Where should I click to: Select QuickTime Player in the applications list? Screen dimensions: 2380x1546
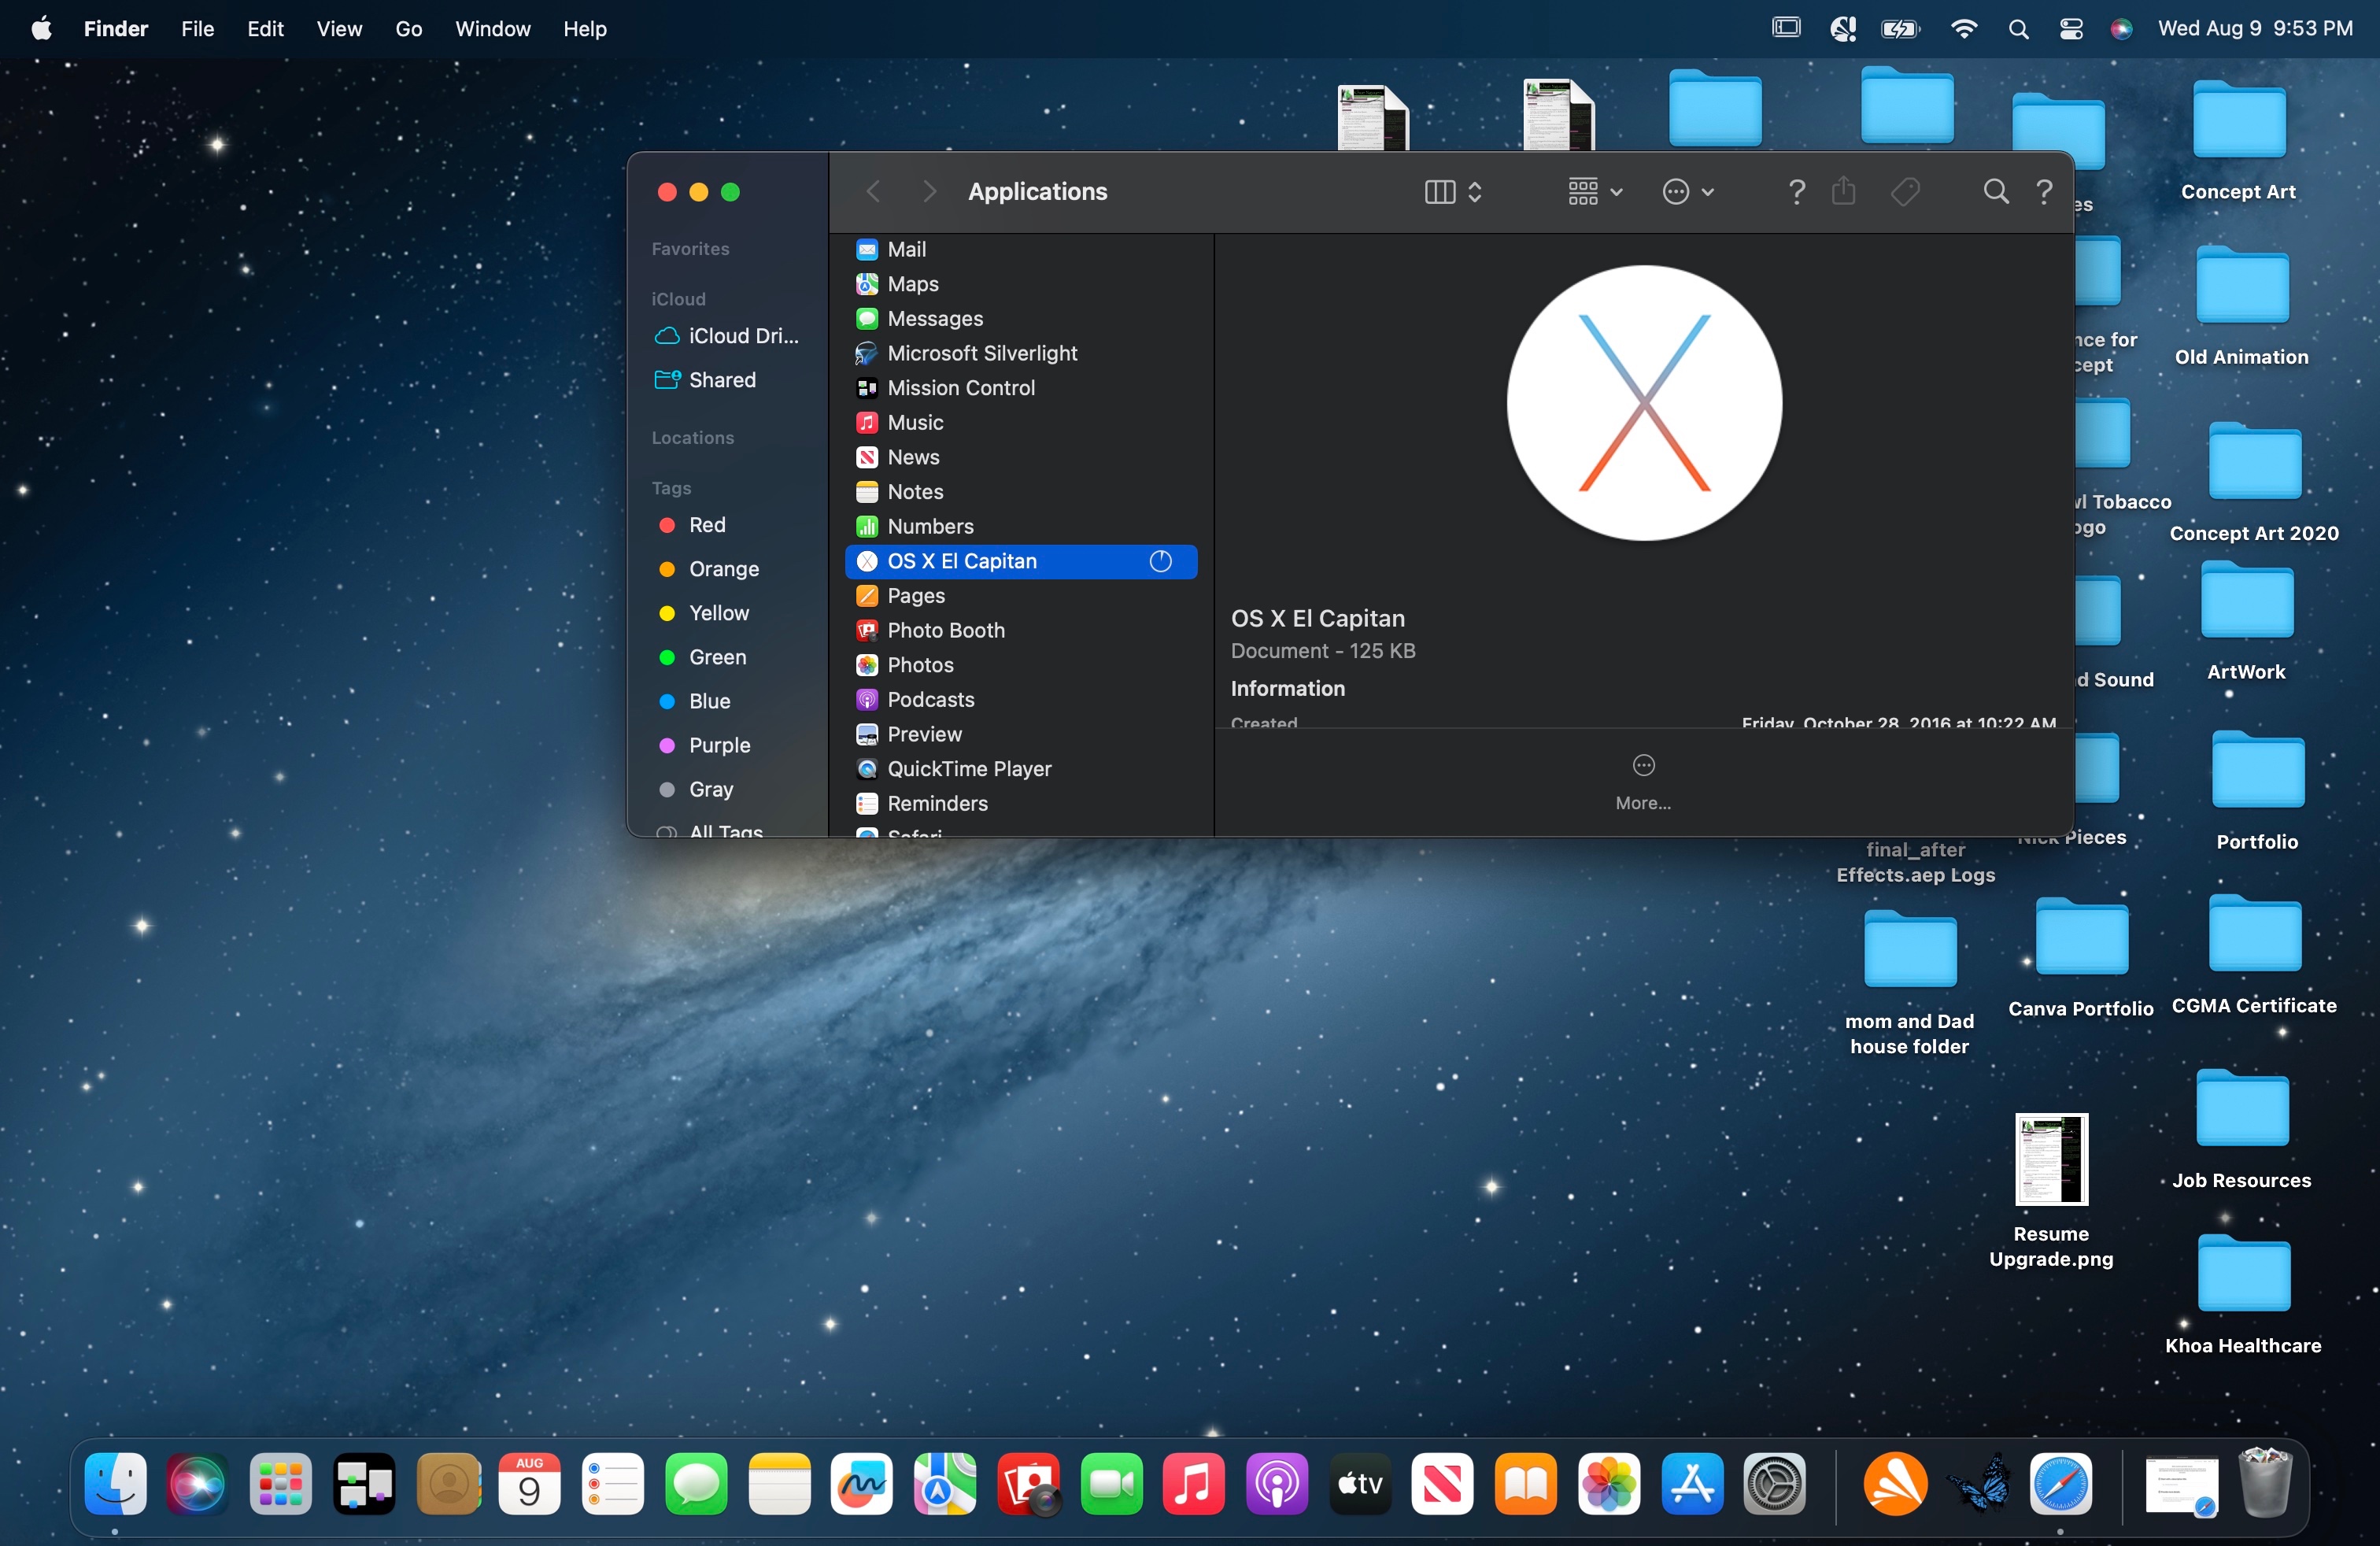968,769
